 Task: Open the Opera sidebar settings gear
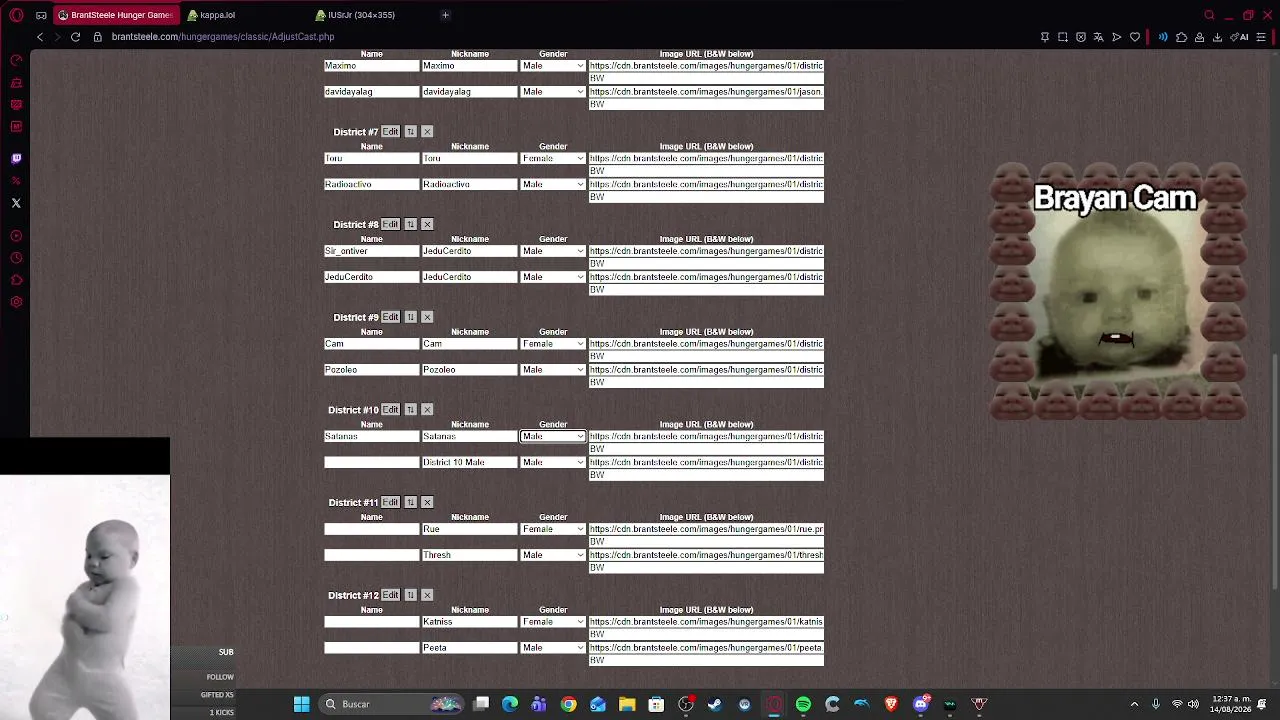tap(16, 302)
